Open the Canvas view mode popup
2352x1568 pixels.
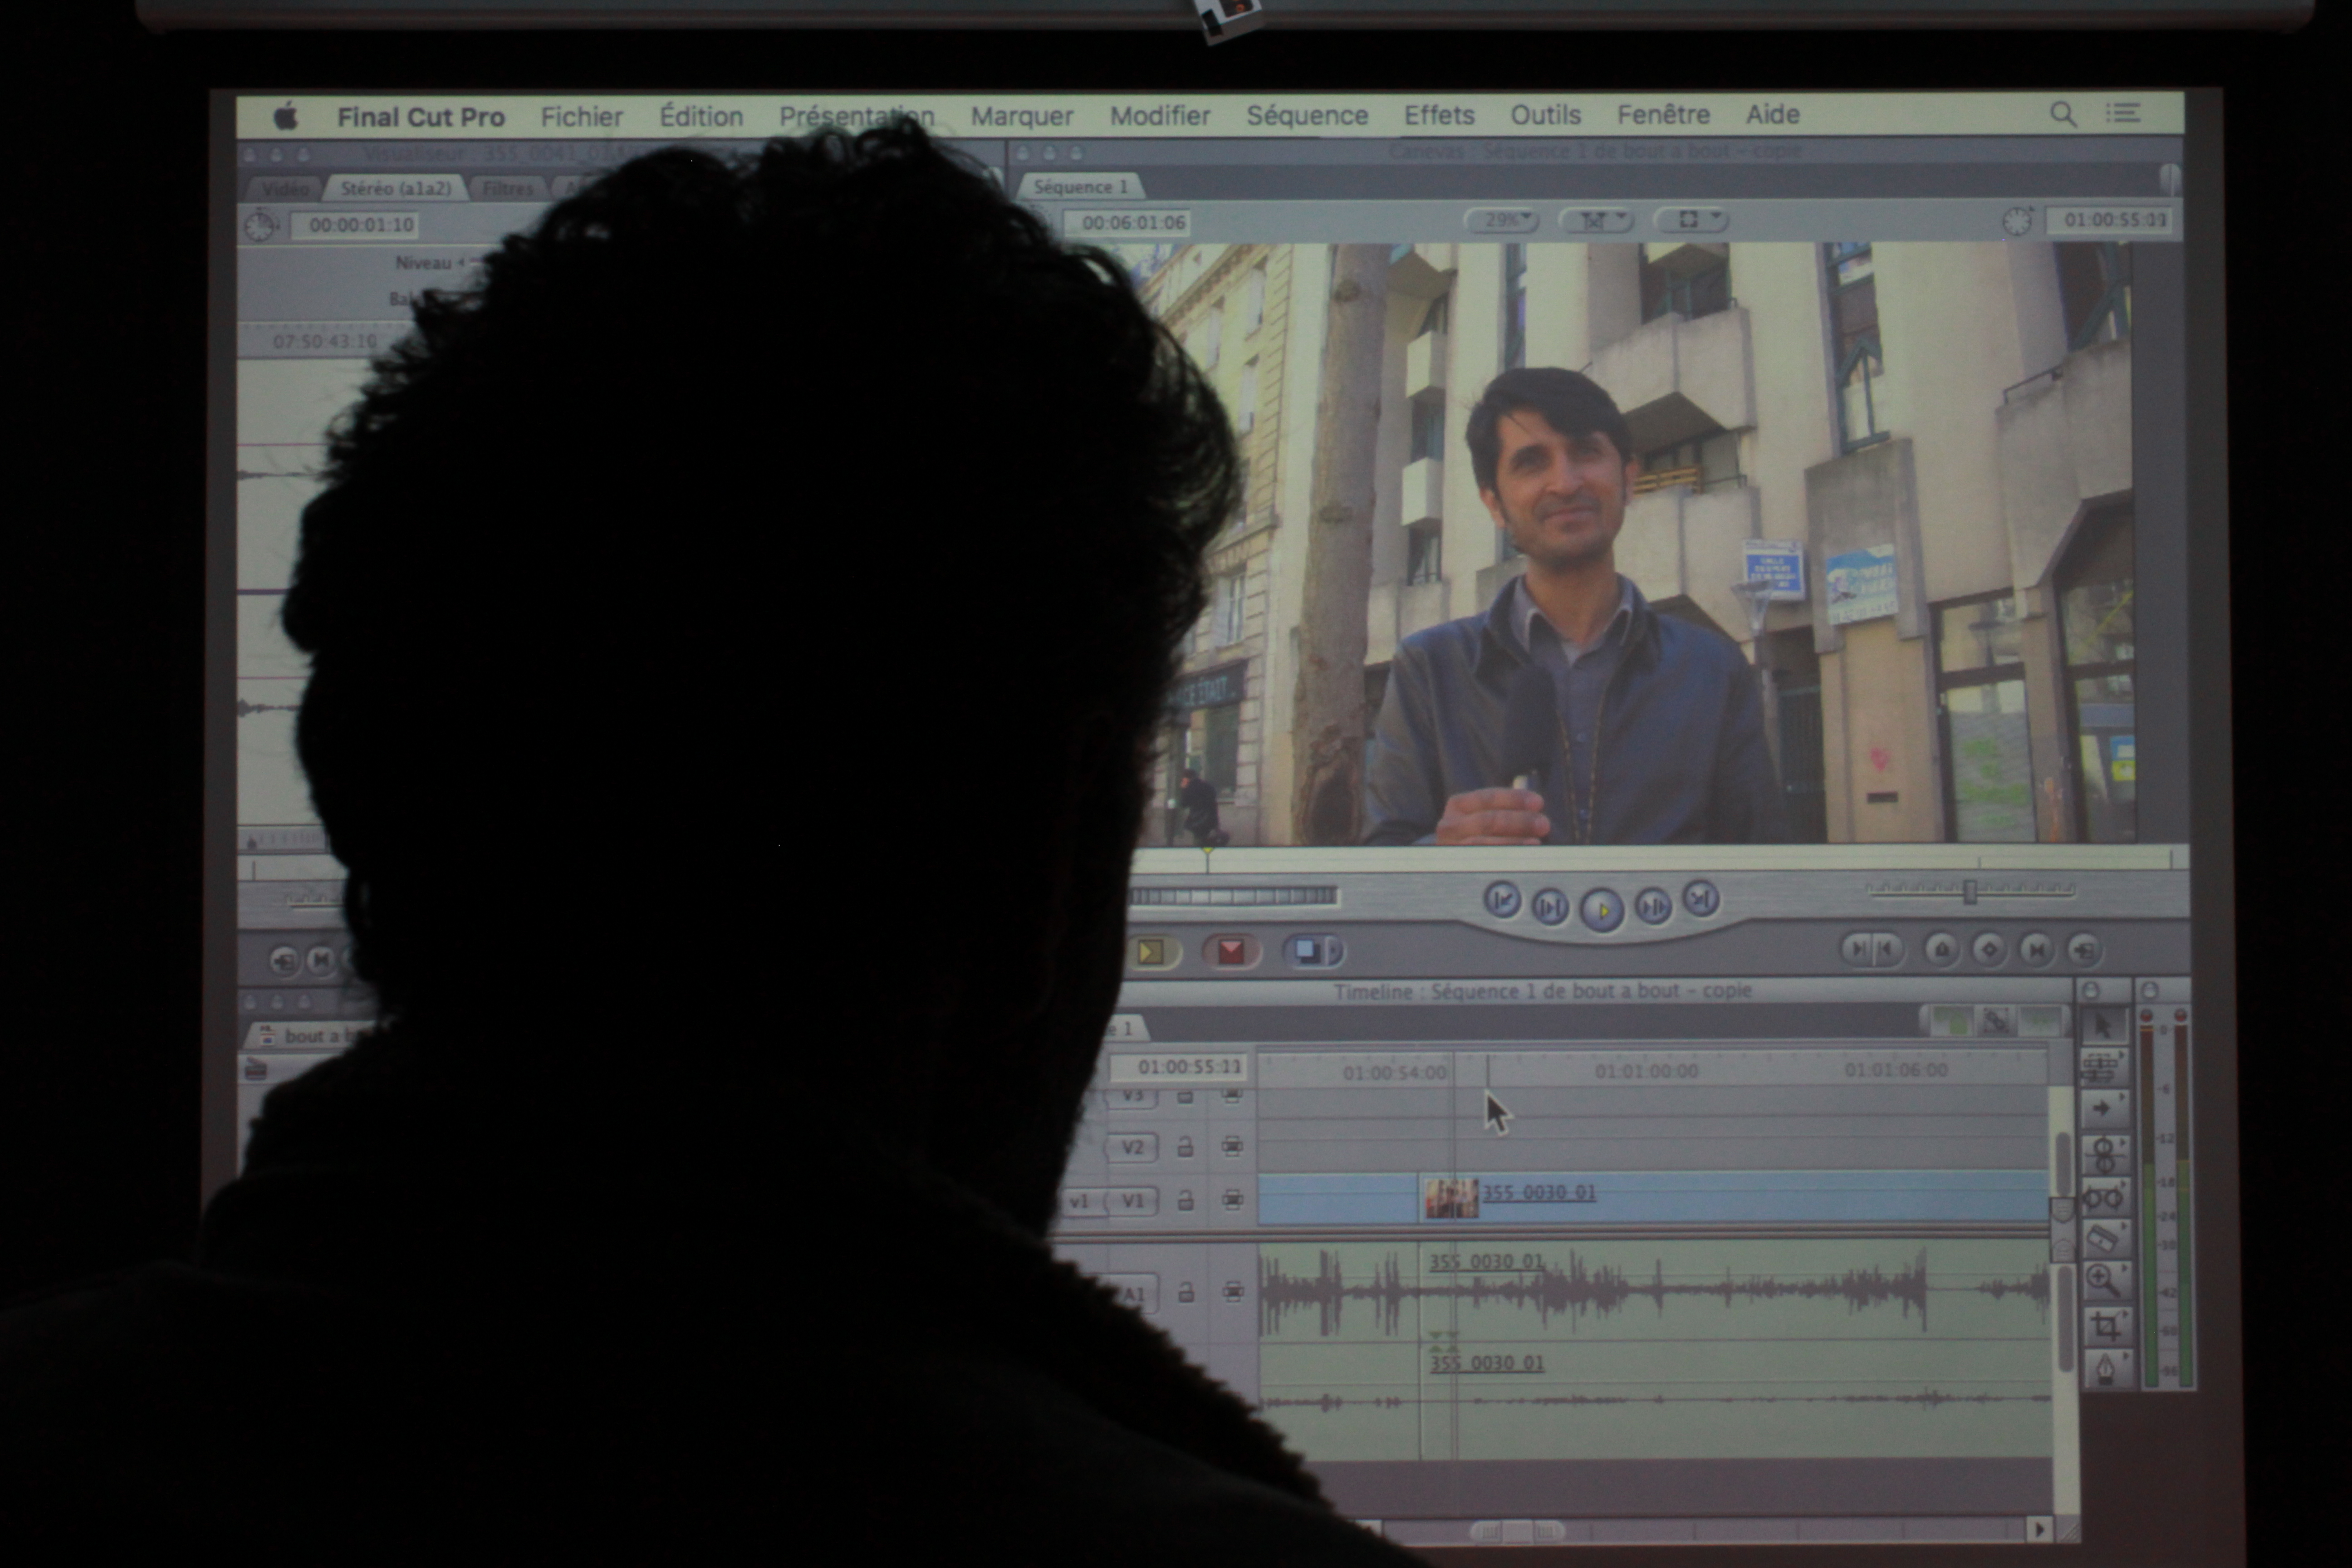(1691, 219)
